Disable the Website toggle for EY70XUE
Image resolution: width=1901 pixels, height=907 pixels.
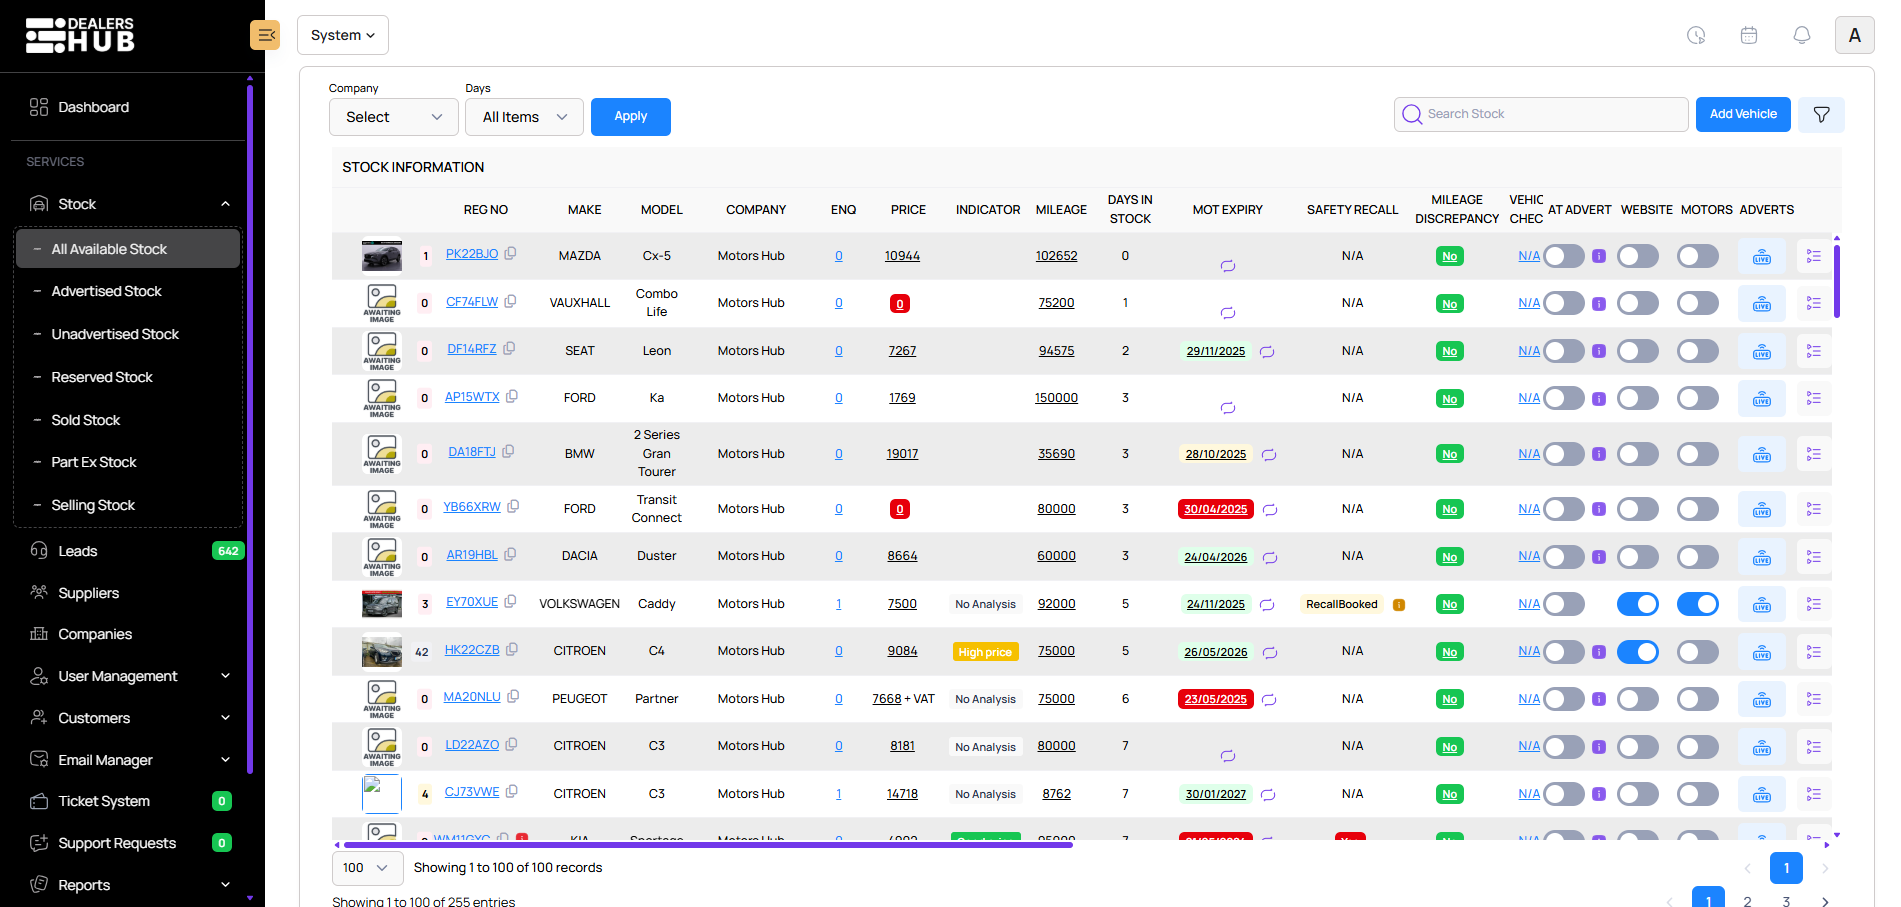point(1637,604)
